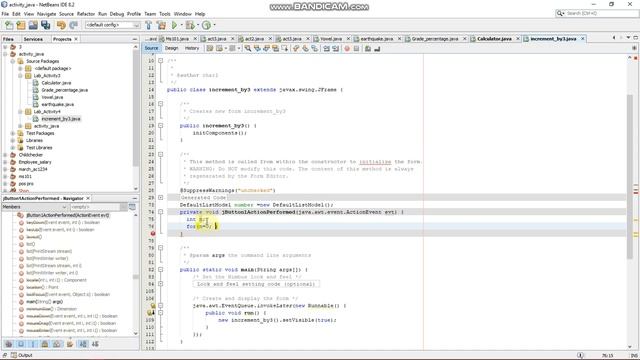Screen dimensions: 640x360
Task: Toggle Show Inherited Members in Navigator
Action: pyautogui.click(x=9, y=344)
